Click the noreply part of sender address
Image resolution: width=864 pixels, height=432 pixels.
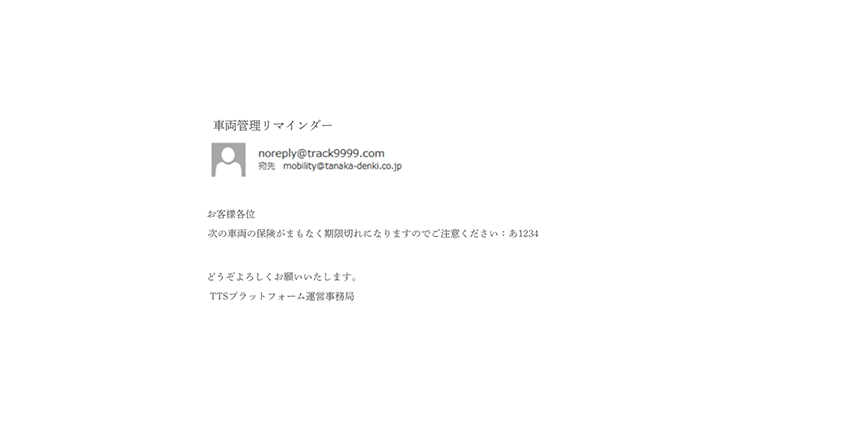tap(277, 153)
